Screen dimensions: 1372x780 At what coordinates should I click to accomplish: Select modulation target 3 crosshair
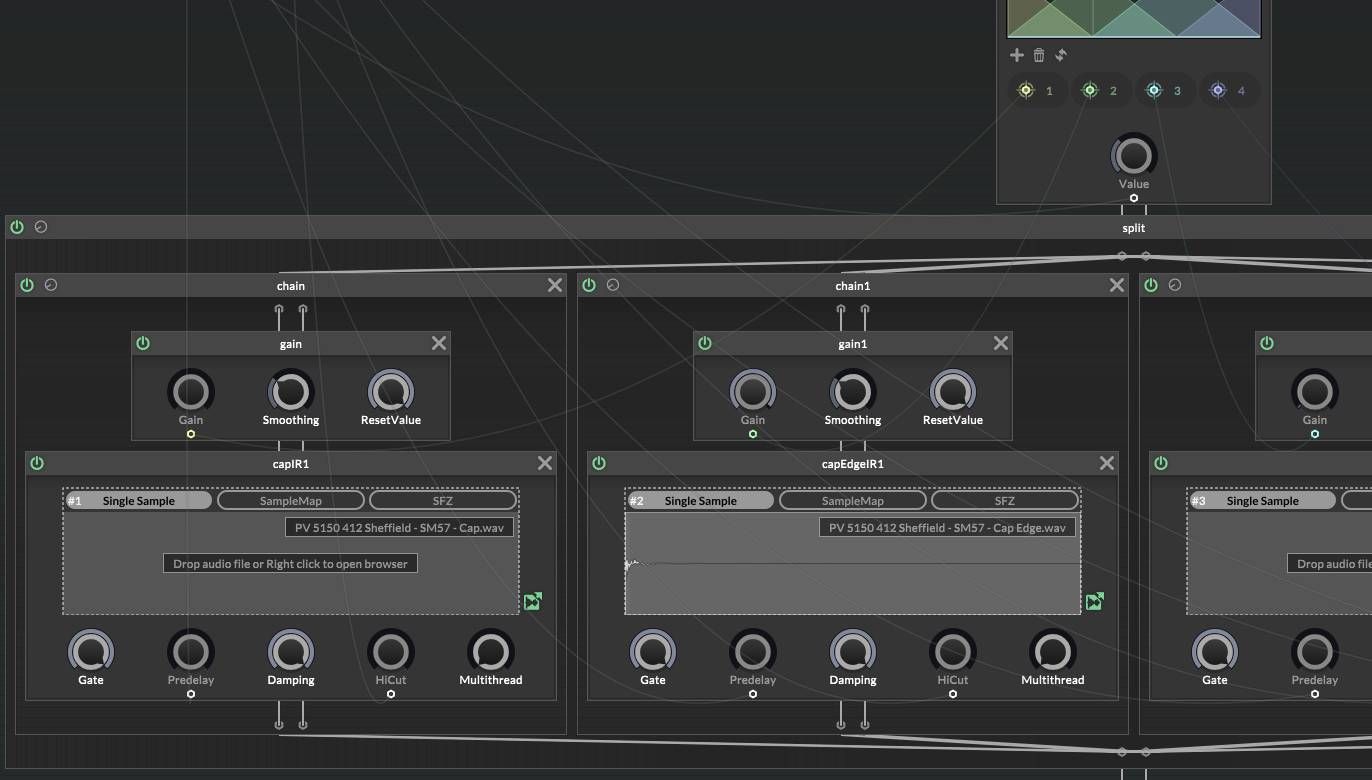coord(1153,90)
